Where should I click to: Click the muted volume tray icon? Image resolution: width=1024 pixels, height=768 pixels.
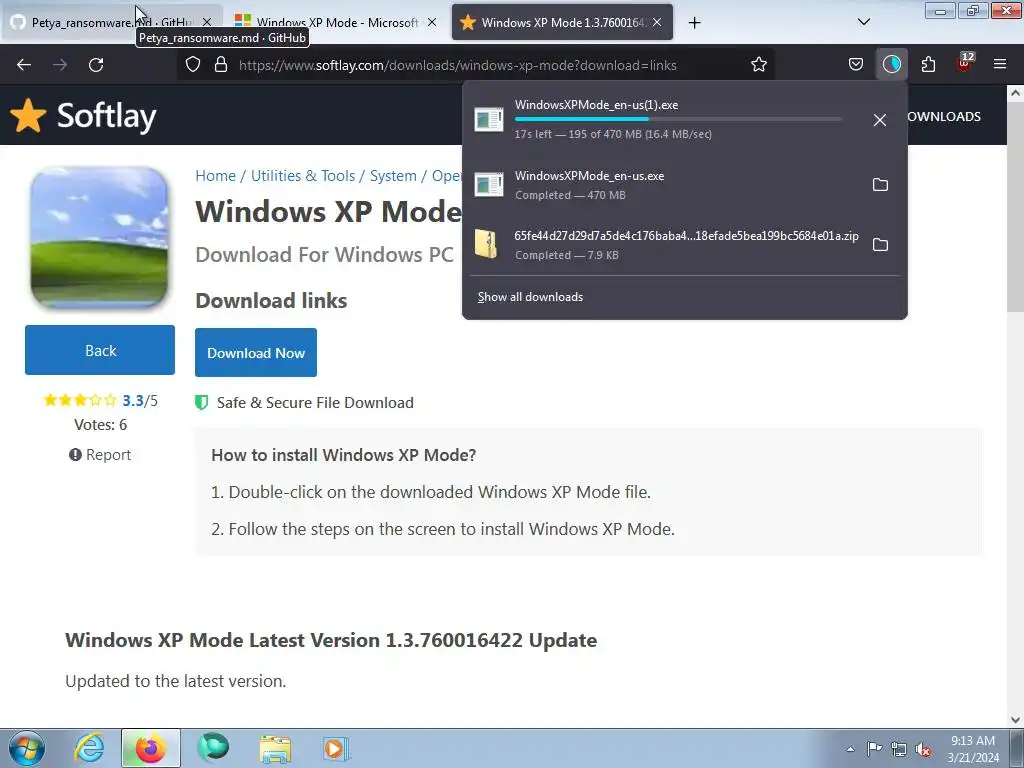(x=923, y=749)
